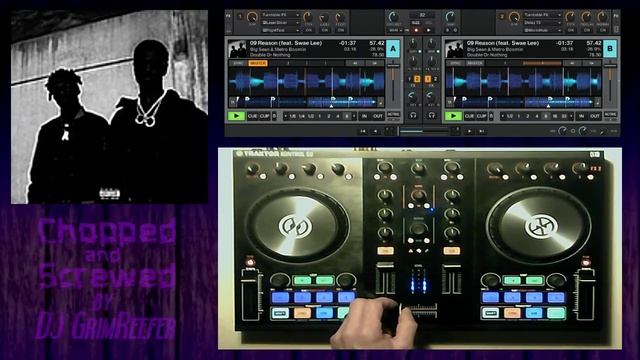This screenshot has width=640, height=360.
Task: Toggle first effect ON in FX unit 1
Action: (309, 30)
